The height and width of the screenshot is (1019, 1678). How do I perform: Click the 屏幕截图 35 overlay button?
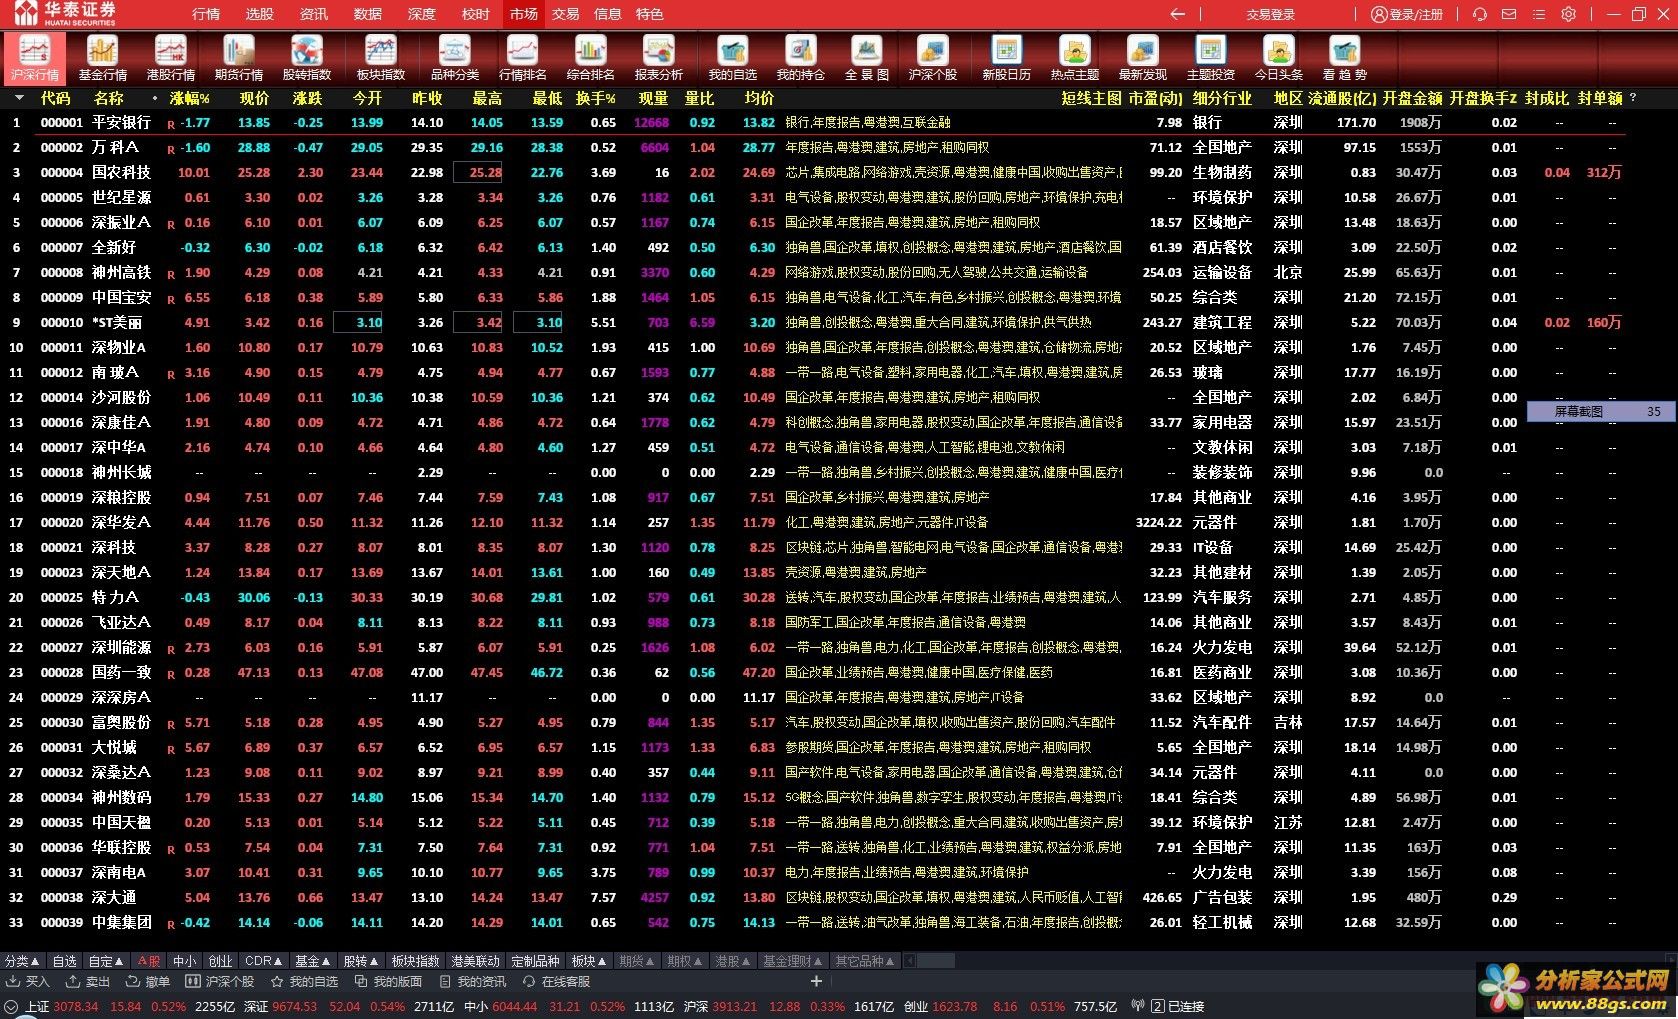[x=1600, y=411]
